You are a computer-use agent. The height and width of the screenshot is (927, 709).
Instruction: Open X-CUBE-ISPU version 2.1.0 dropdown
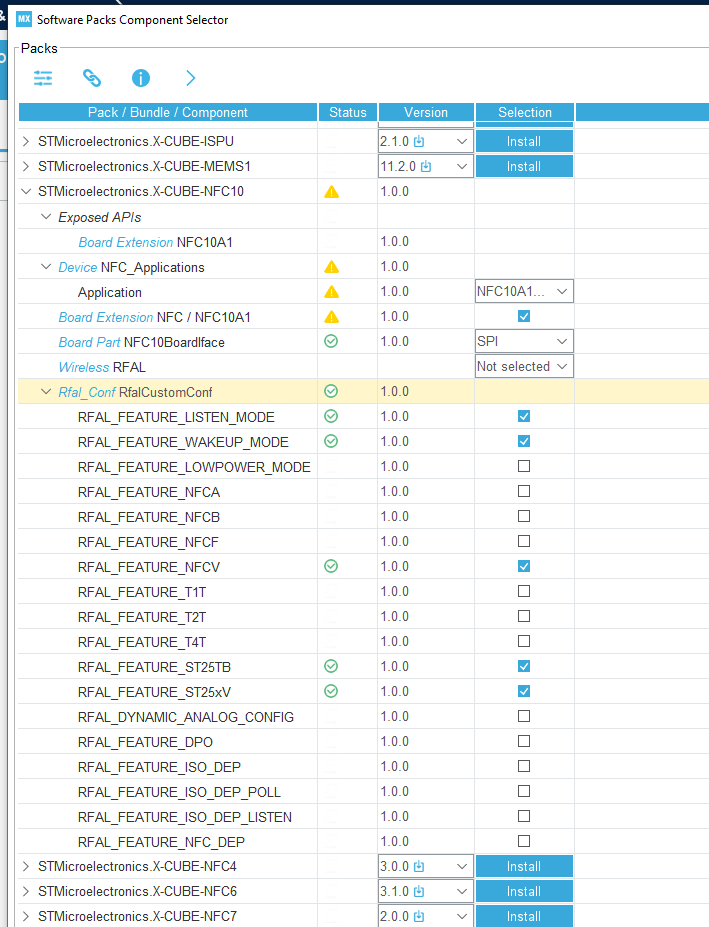coord(462,141)
